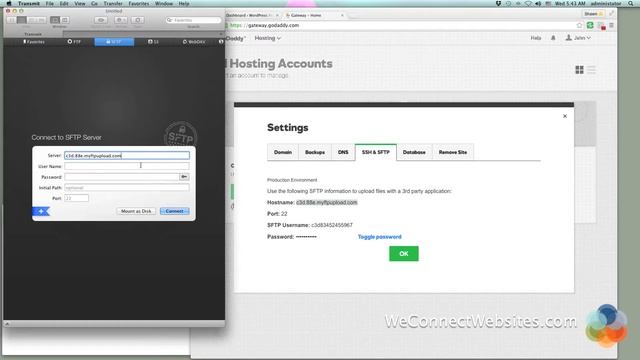Click the volume icon in menu bar

538,3
